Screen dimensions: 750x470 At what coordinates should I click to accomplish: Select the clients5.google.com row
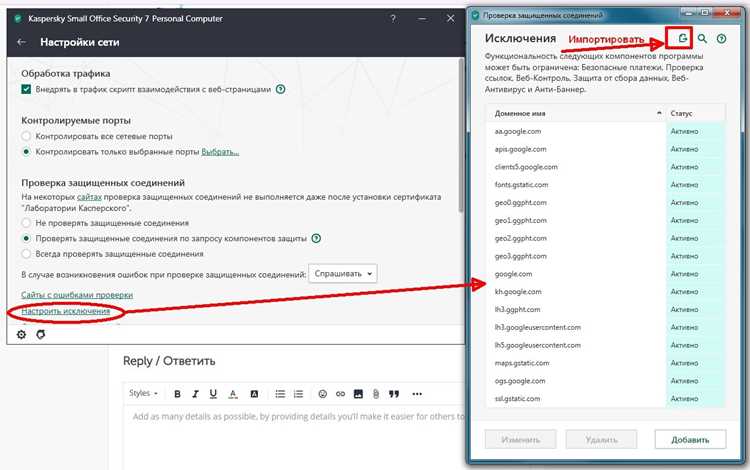[606, 167]
